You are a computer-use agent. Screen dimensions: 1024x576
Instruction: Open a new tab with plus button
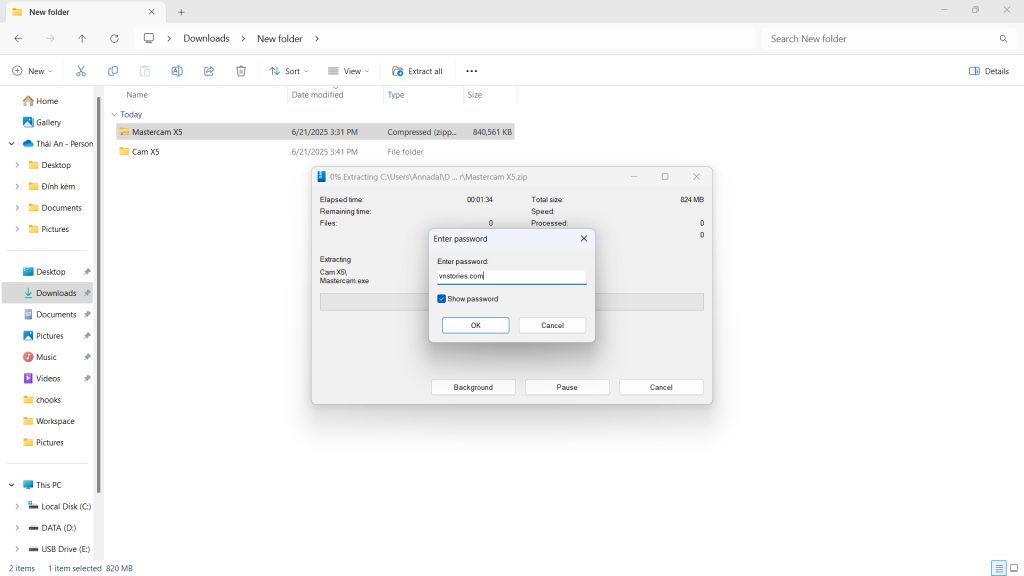182,12
